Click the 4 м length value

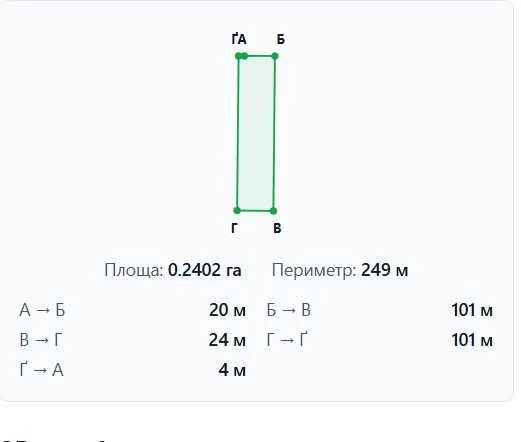click(232, 370)
